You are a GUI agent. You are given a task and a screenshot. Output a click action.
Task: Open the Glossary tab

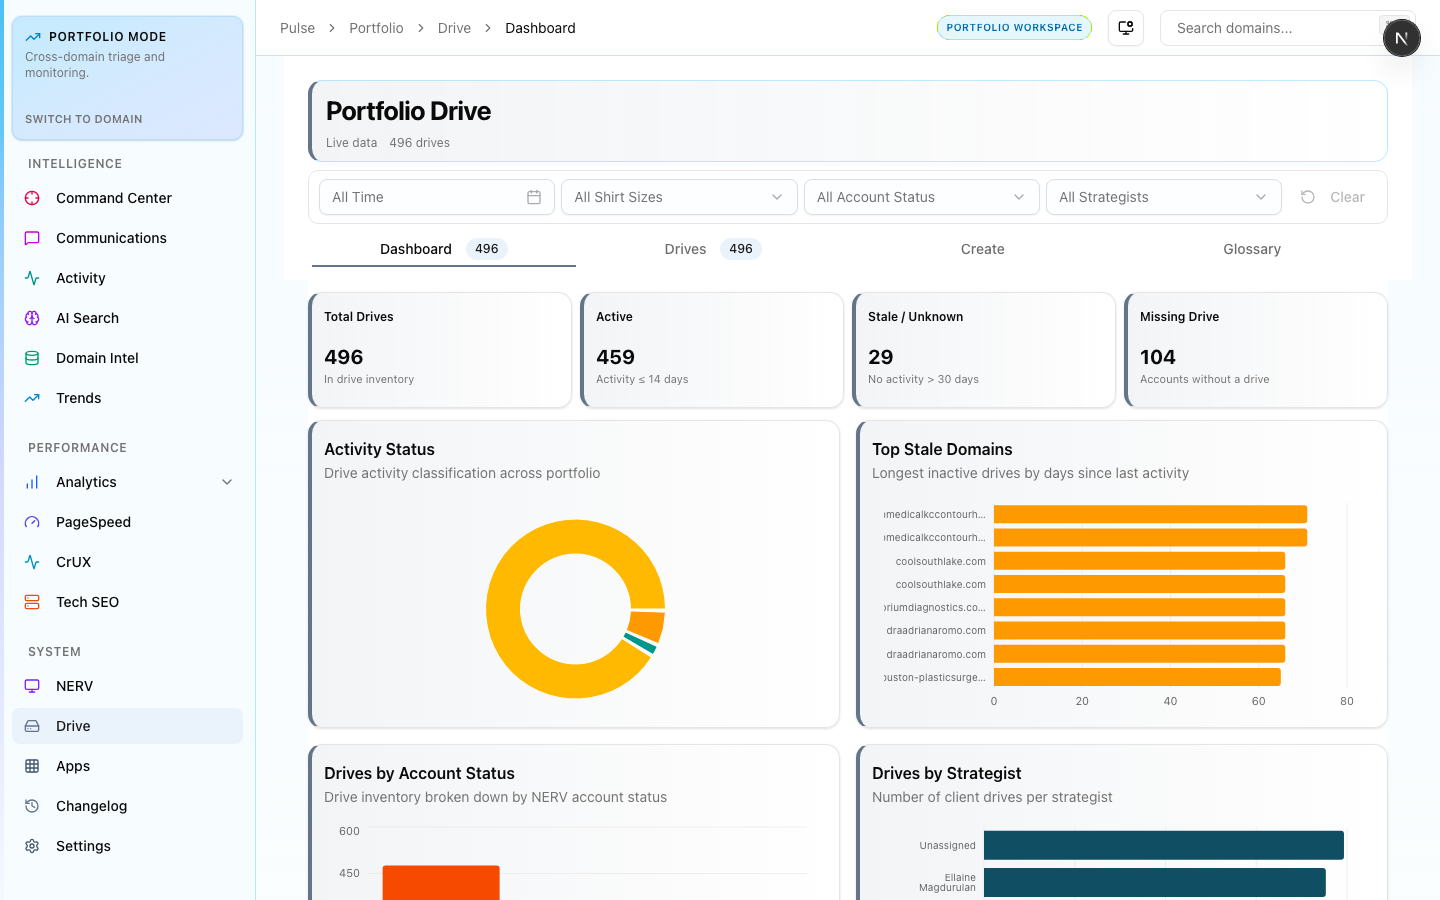point(1251,249)
